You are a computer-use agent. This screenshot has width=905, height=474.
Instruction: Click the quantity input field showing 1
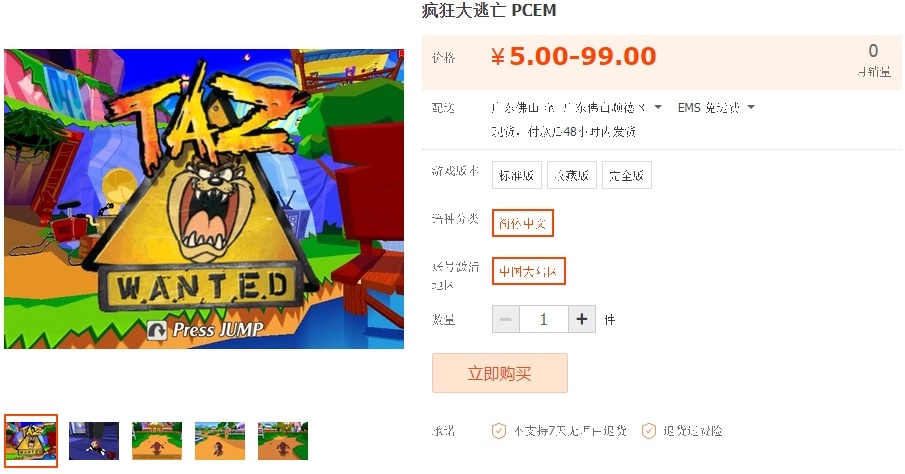click(544, 319)
